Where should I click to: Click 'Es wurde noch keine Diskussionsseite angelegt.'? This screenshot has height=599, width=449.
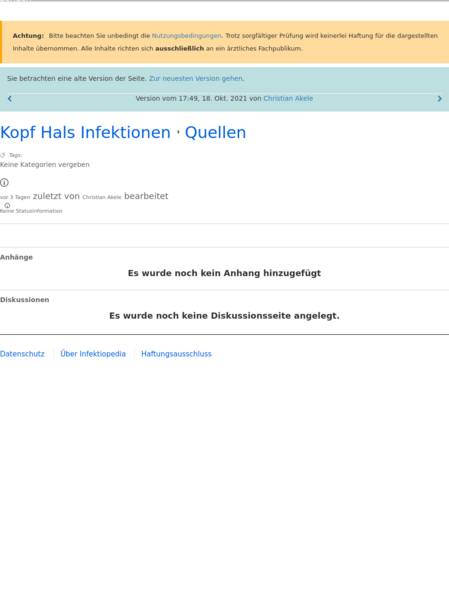click(224, 316)
